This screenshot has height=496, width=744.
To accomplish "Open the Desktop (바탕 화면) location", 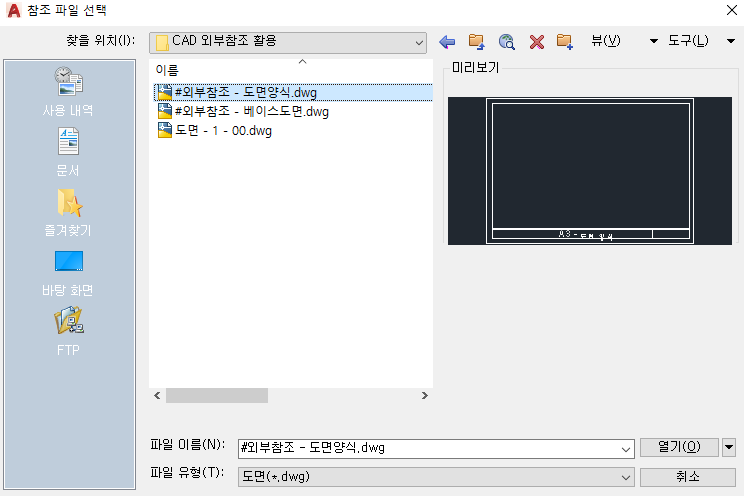I will coord(68,273).
